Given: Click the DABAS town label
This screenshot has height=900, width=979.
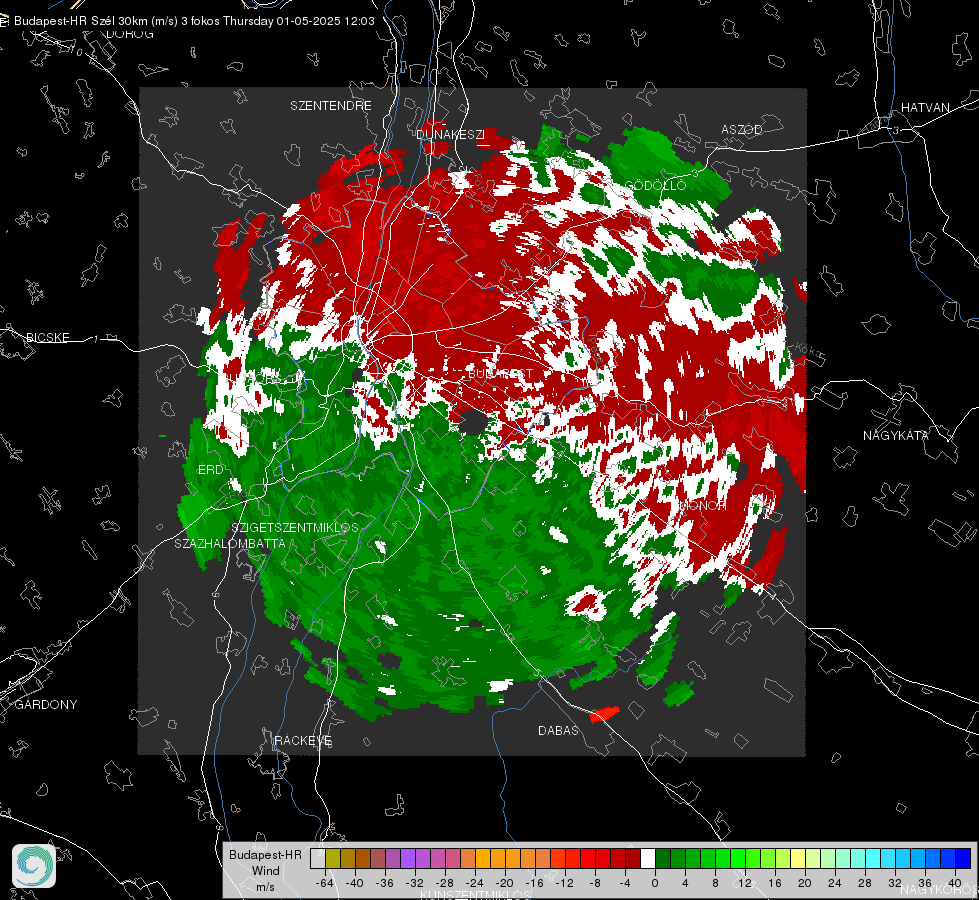Looking at the screenshot, I should pos(558,730).
